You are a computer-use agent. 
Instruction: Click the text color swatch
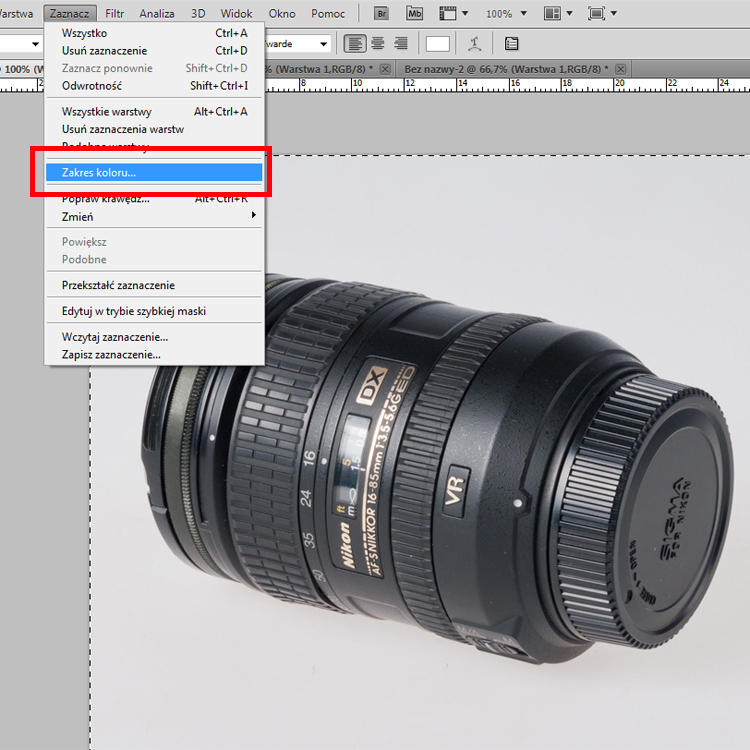pyautogui.click(x=437, y=44)
